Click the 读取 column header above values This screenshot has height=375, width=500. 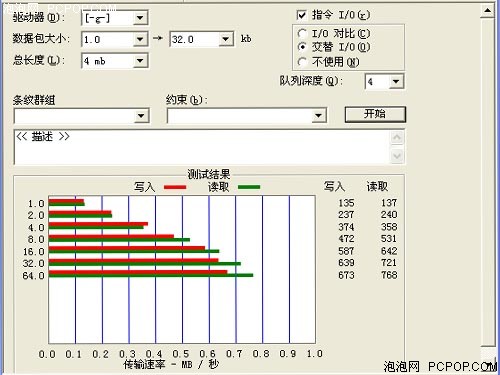point(377,186)
